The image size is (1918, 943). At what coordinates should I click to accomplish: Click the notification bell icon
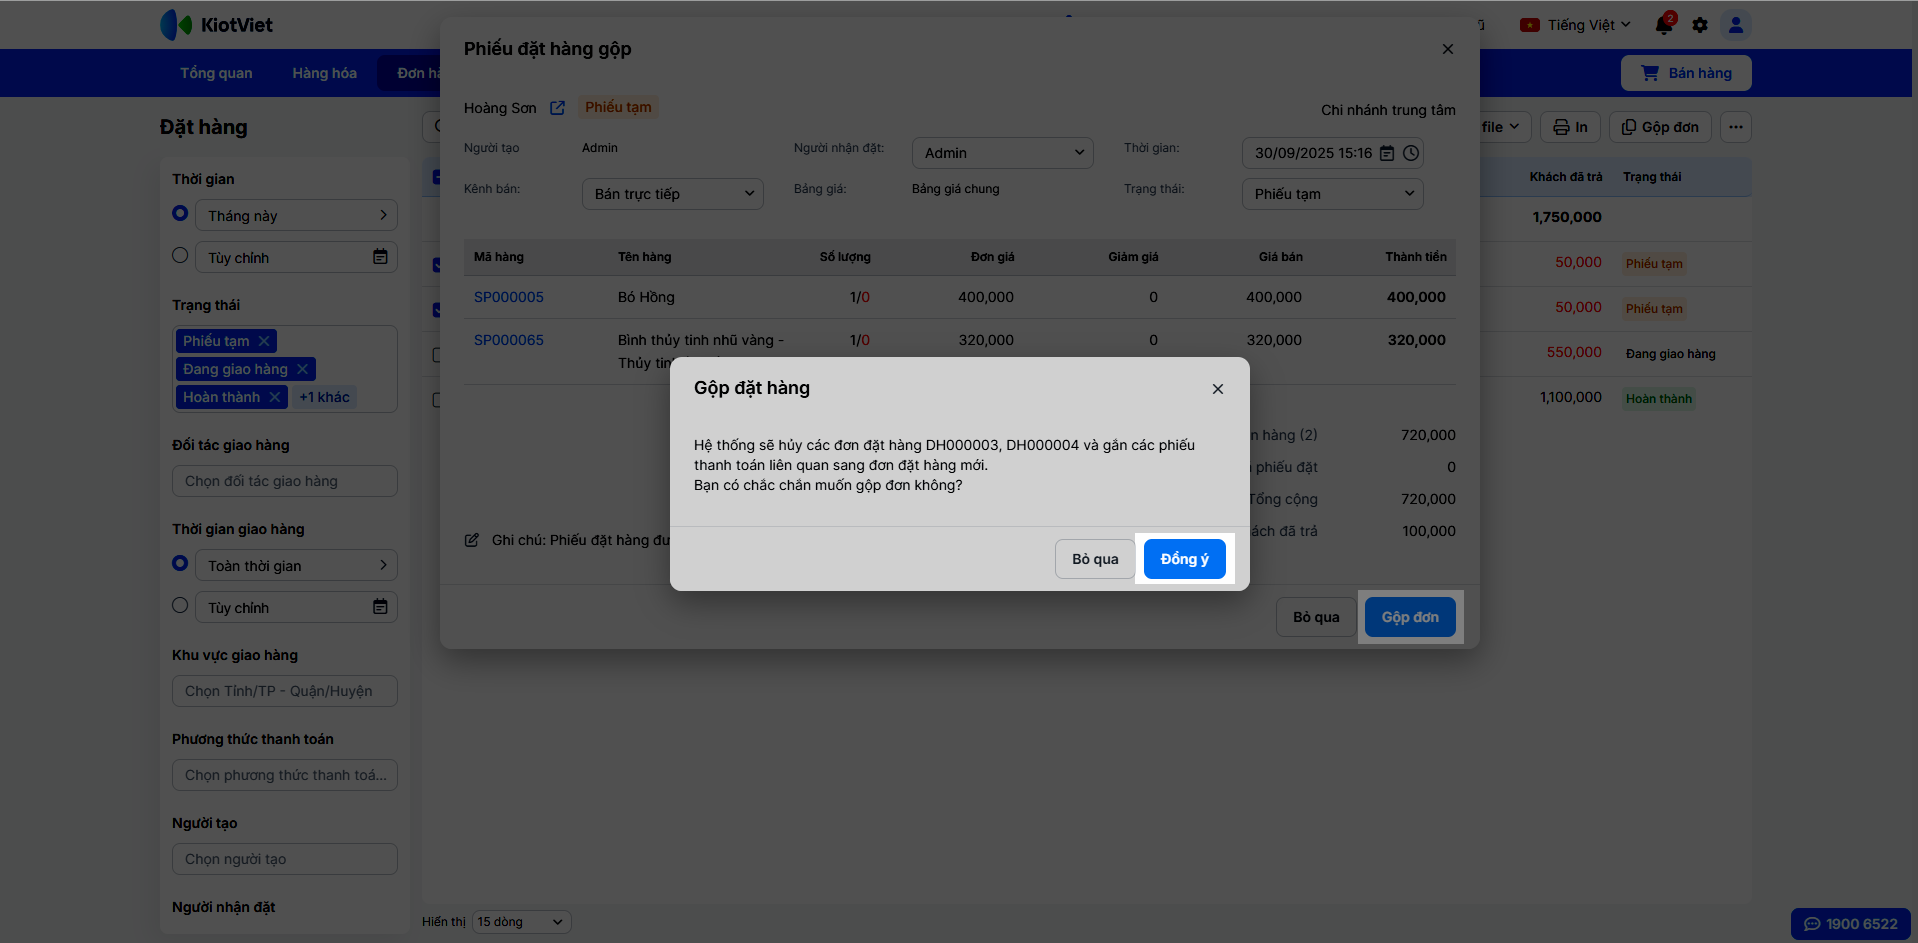(1664, 25)
